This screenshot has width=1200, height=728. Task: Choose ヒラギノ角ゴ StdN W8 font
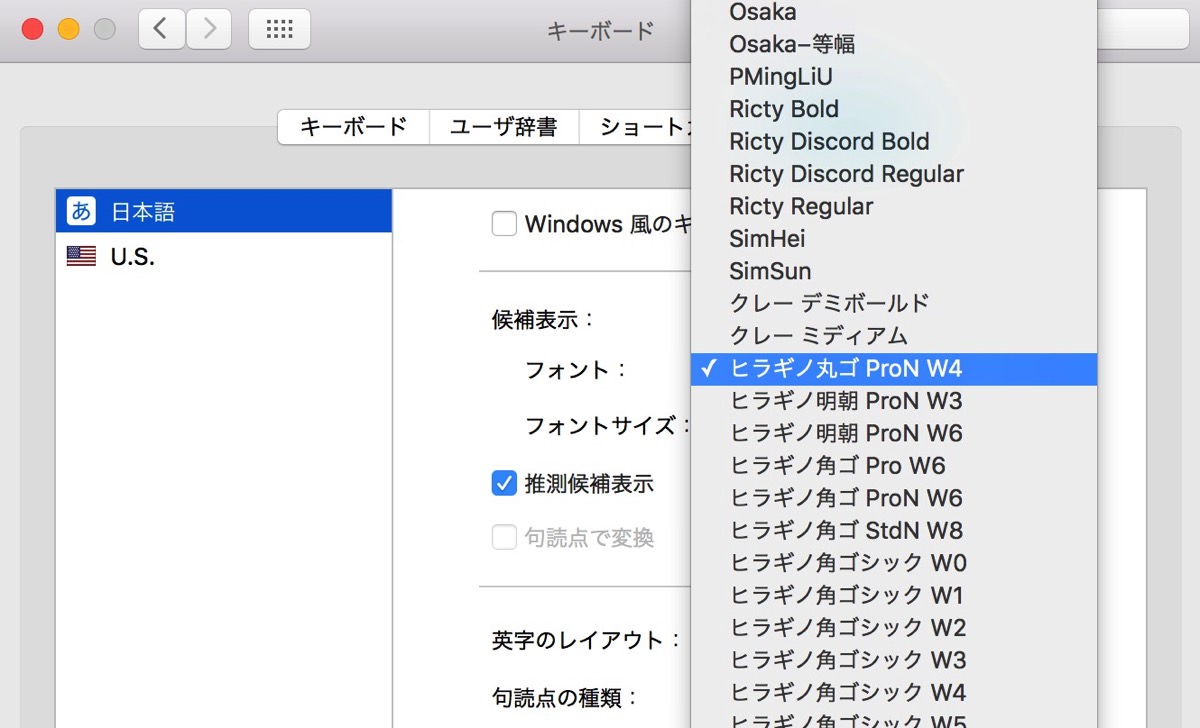(894, 530)
